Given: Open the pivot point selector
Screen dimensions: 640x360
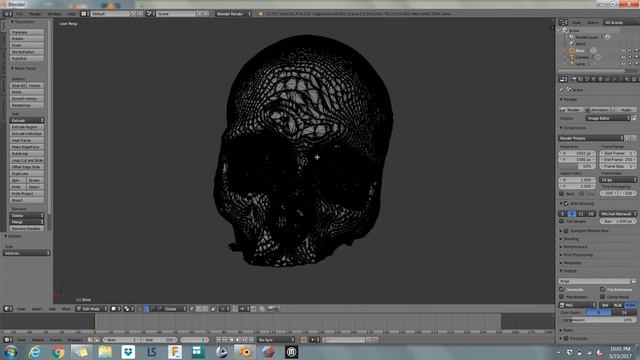Looking at the screenshot, I should coord(129,309).
